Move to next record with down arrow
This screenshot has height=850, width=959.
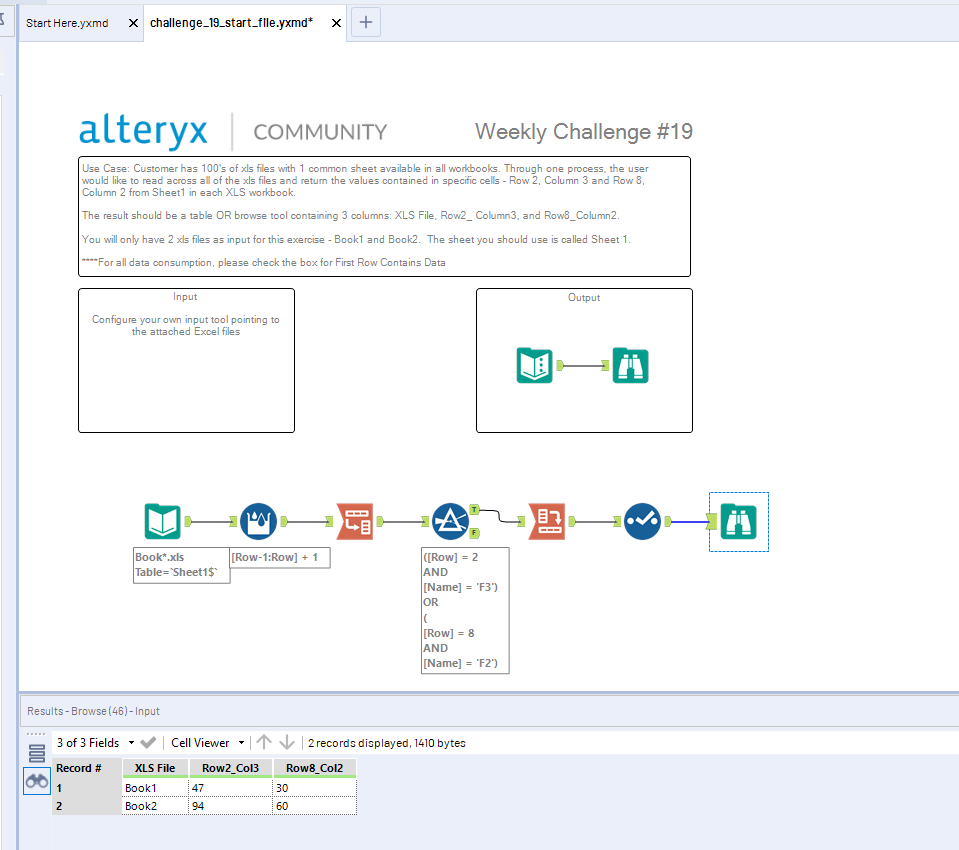coord(287,742)
